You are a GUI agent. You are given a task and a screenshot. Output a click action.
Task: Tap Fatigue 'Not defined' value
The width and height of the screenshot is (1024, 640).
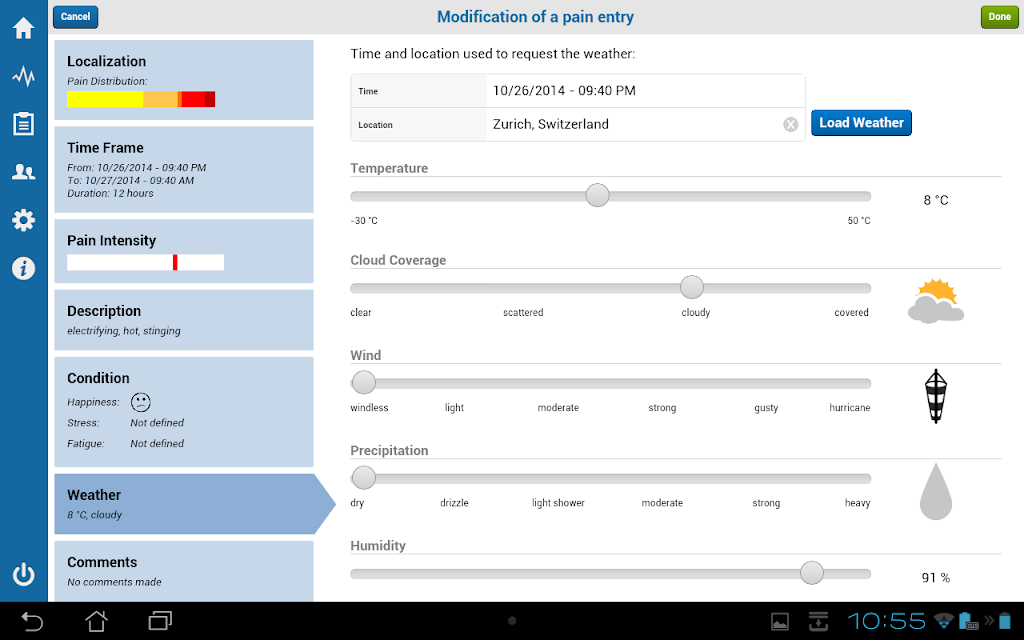click(x=157, y=443)
